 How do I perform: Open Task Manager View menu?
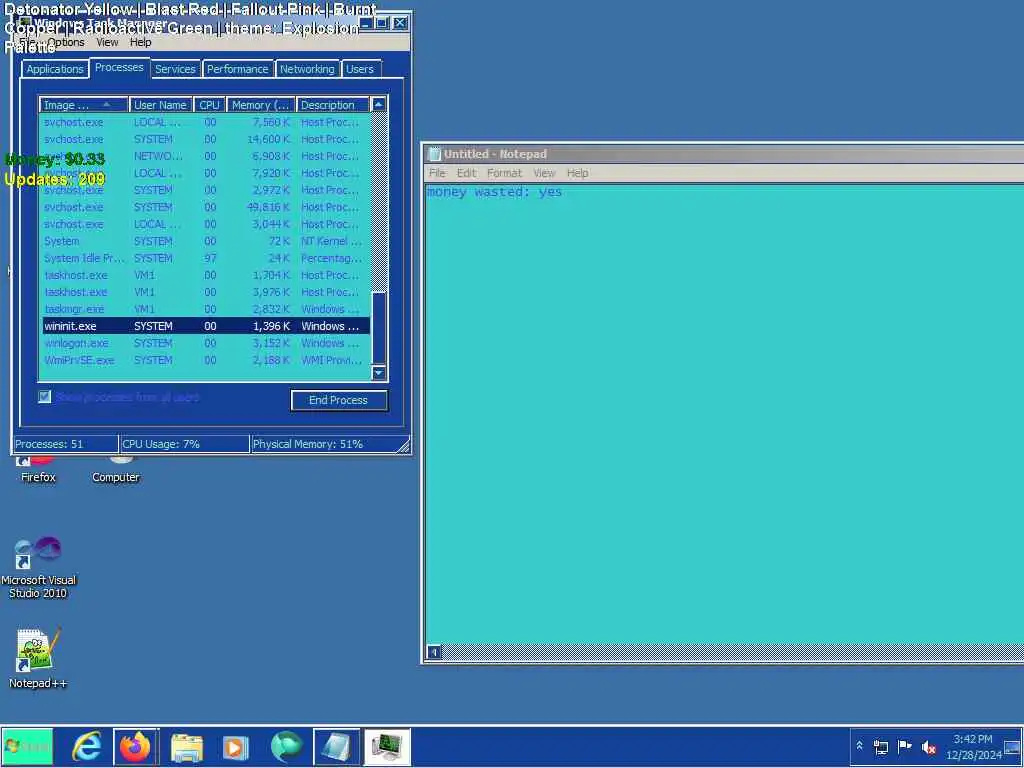tap(107, 42)
